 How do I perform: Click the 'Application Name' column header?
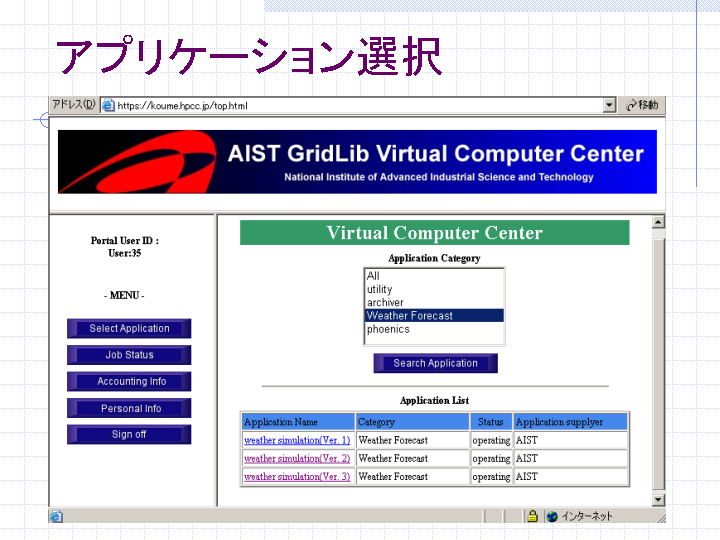click(298, 422)
